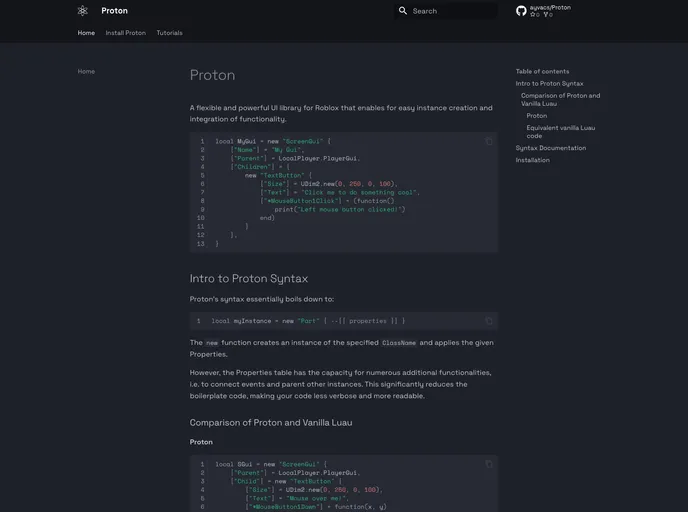Select the Home tab in header
The width and height of the screenshot is (688, 512).
coord(86,33)
